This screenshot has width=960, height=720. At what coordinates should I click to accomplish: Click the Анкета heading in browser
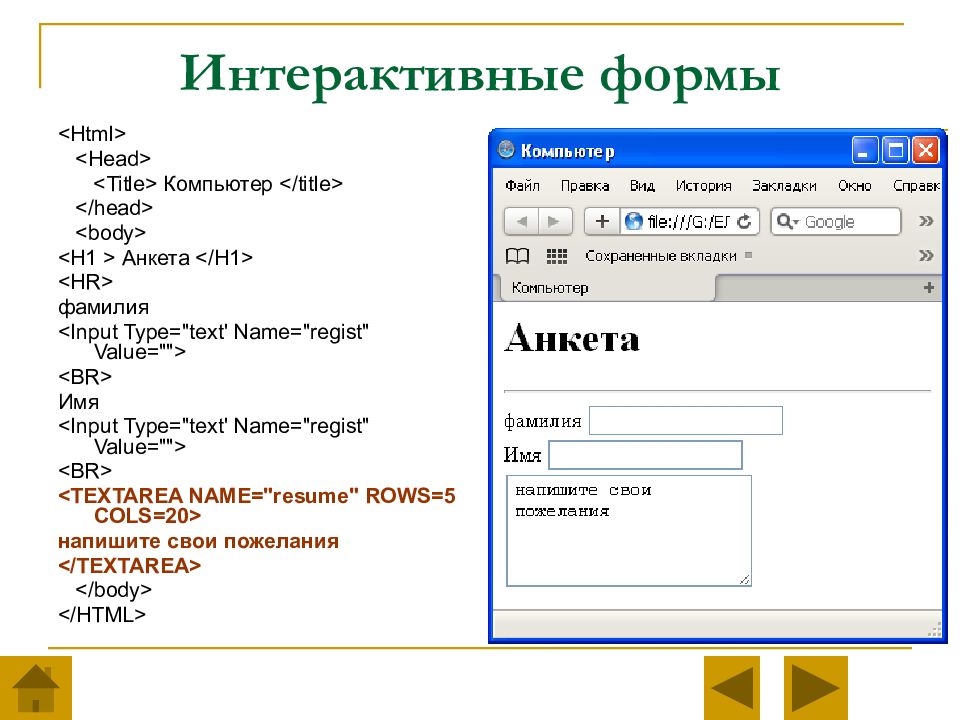[x=572, y=338]
